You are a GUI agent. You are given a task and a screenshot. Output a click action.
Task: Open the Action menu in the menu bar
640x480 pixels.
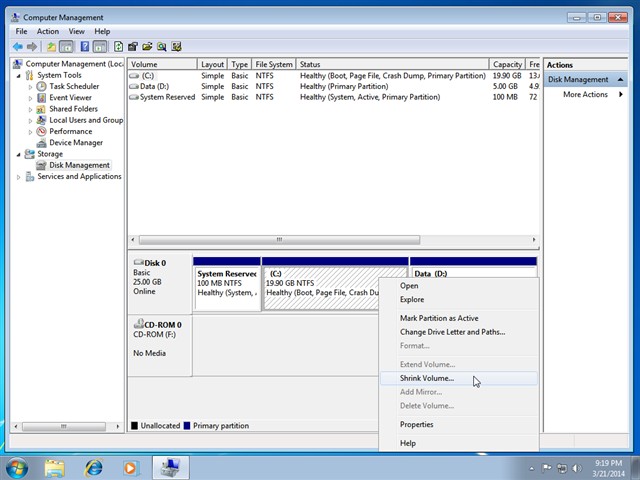tap(48, 31)
